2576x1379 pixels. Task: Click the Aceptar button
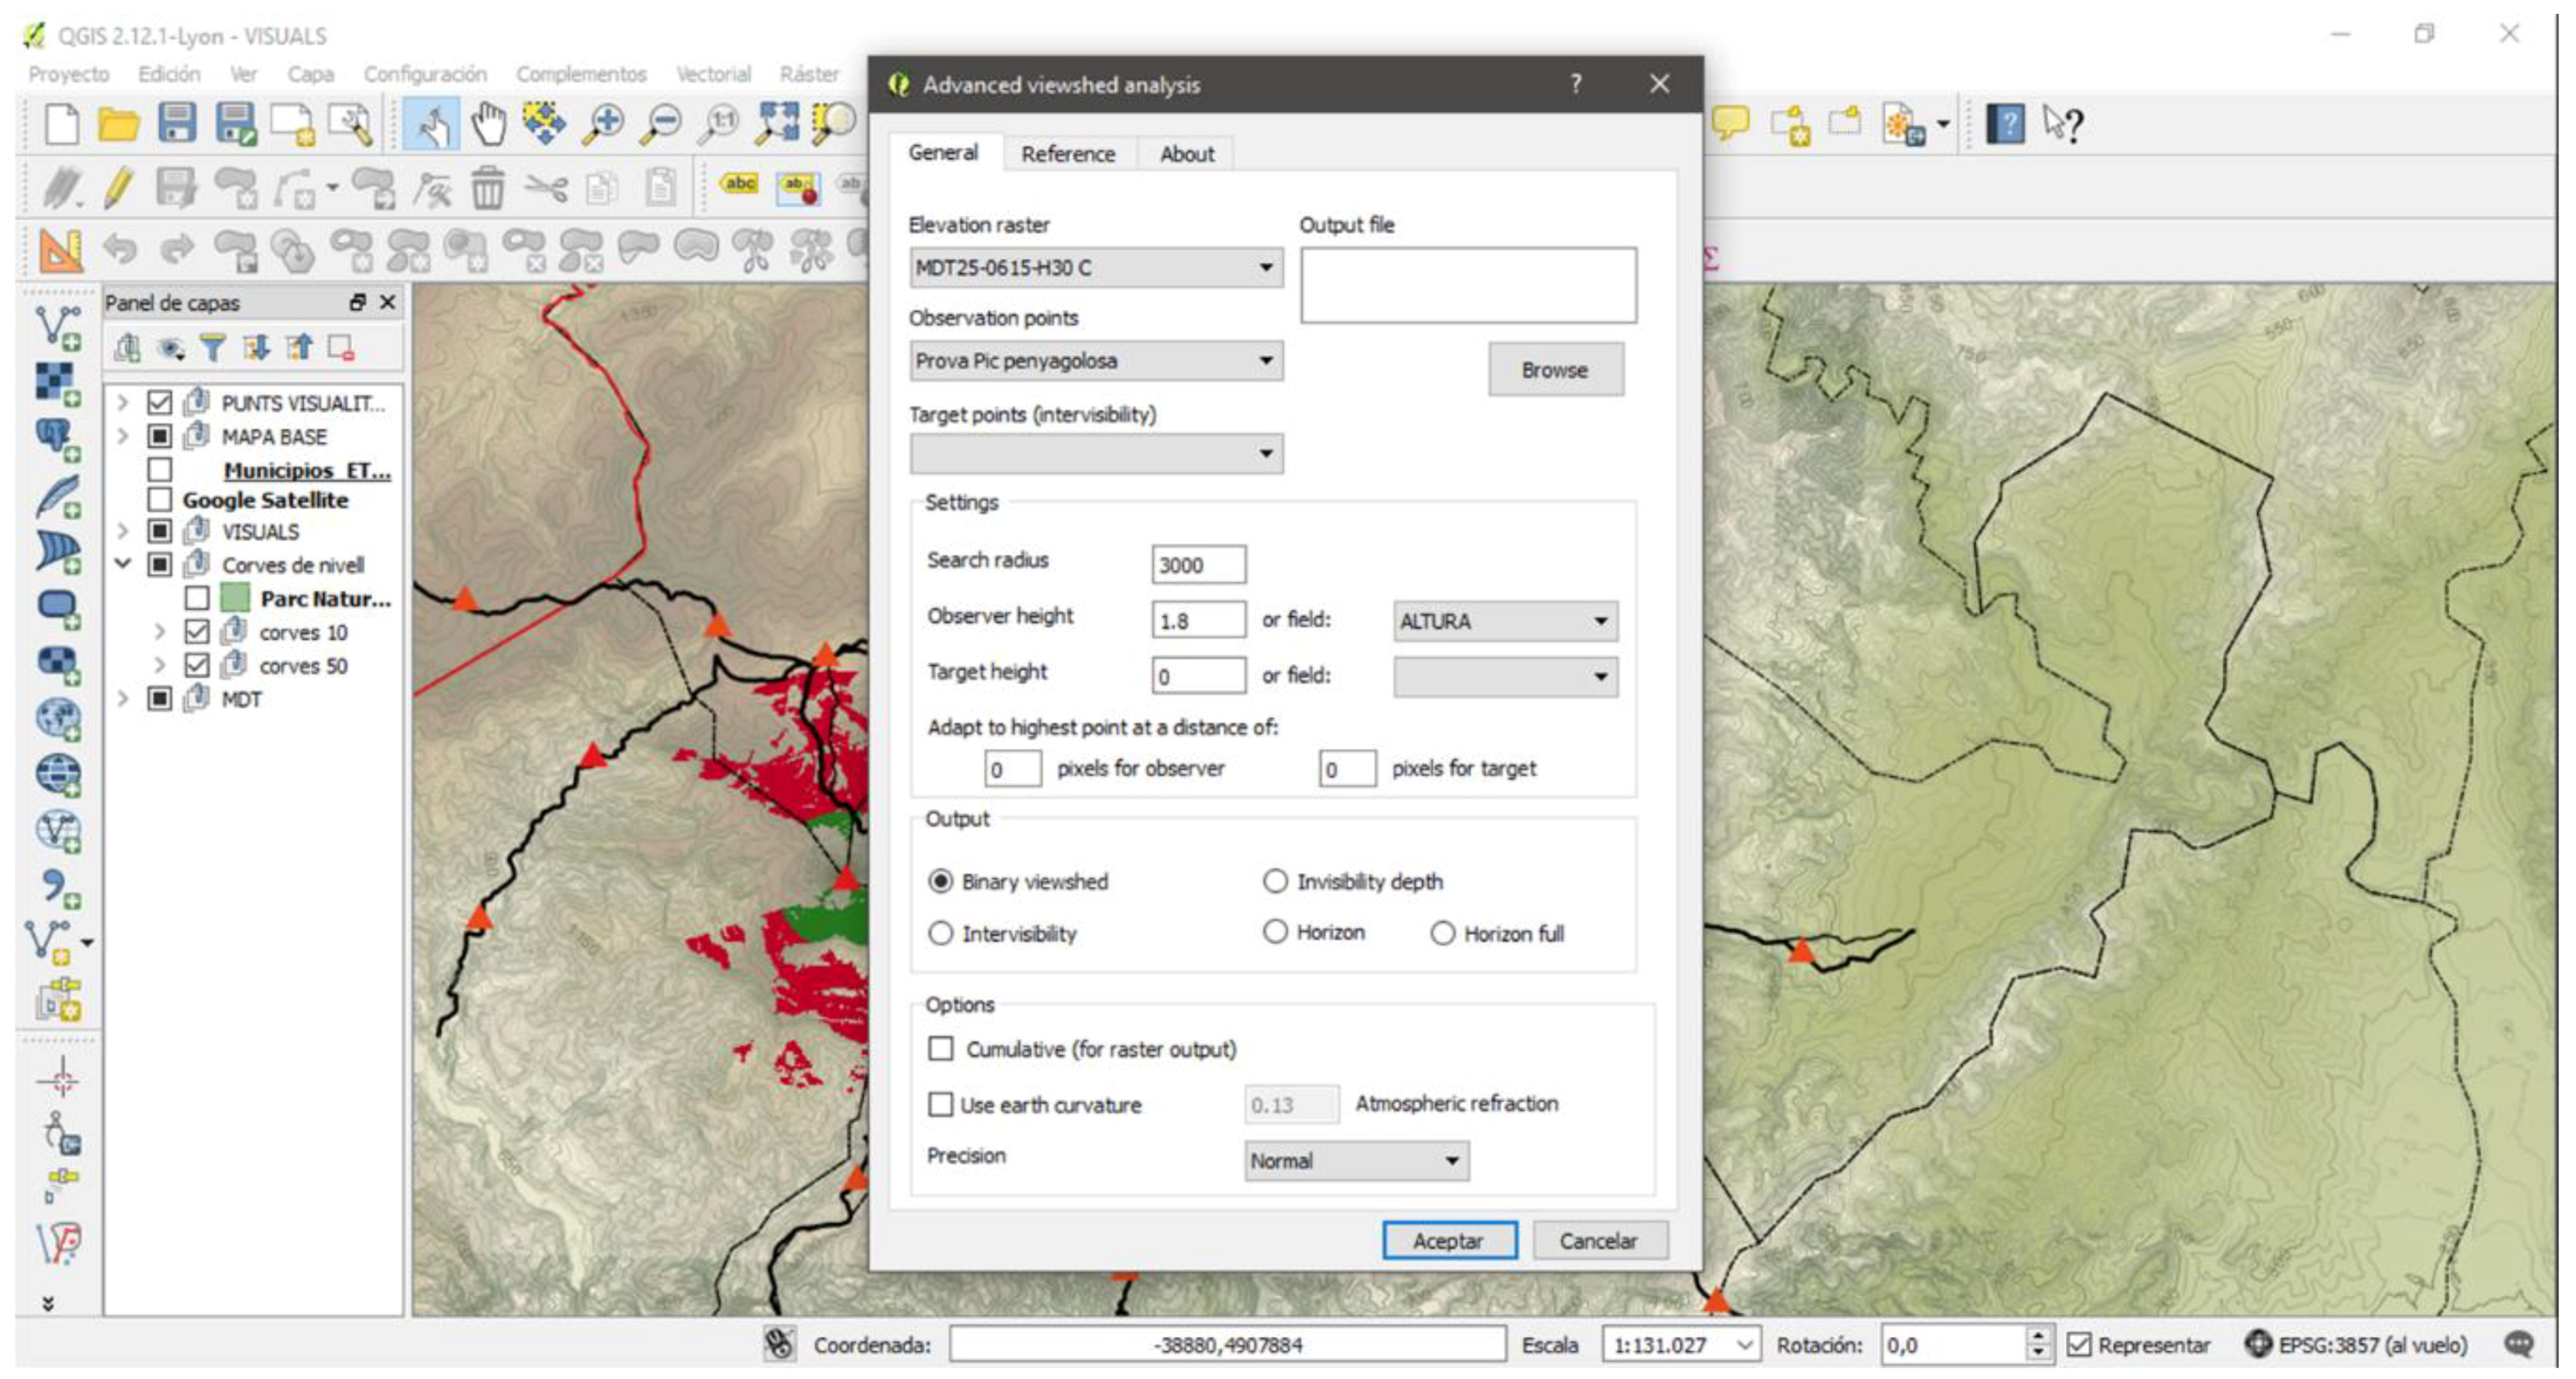point(1448,1240)
